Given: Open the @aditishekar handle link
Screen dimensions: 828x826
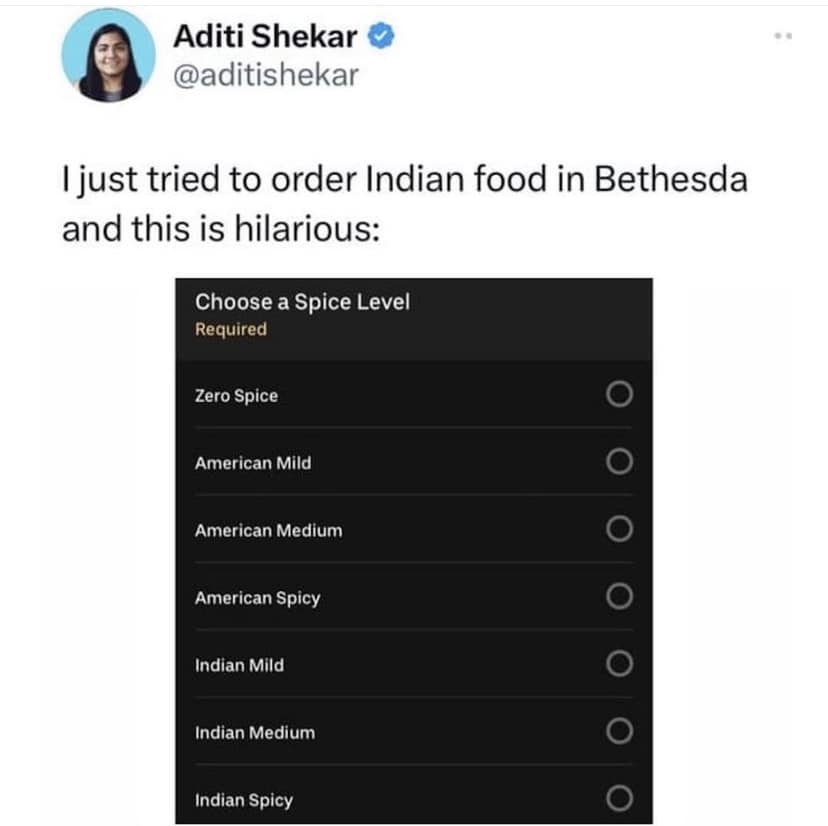Looking at the screenshot, I should (x=266, y=75).
